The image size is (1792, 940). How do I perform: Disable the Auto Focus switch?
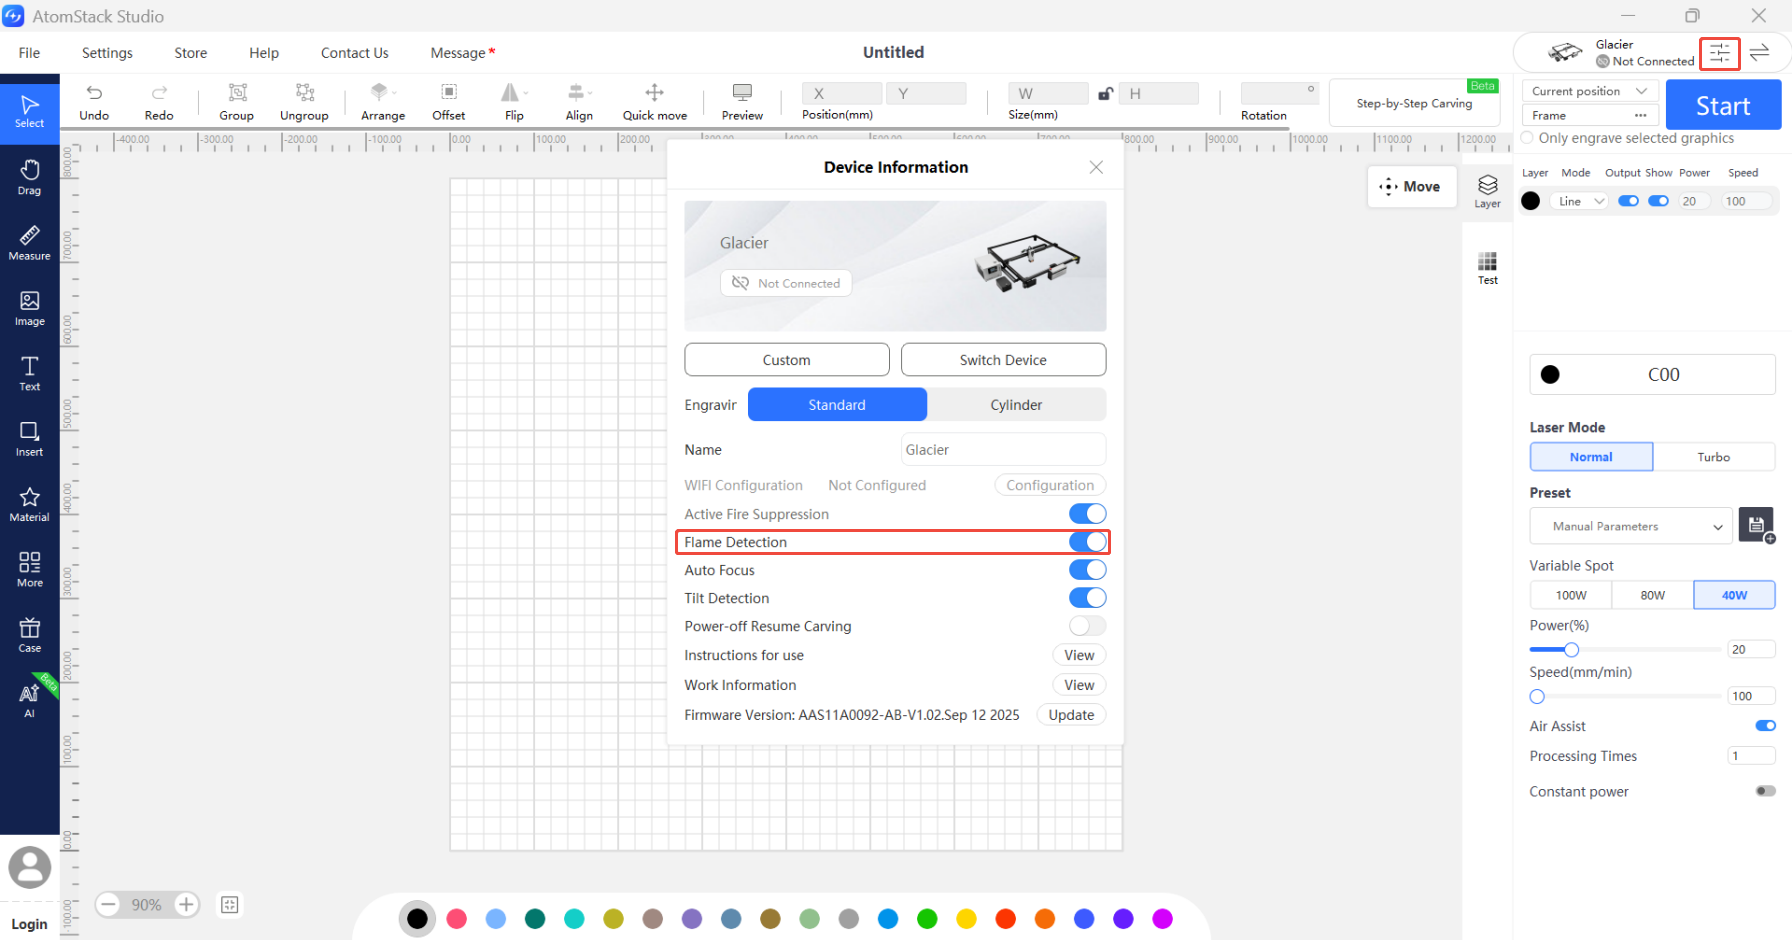1087,570
